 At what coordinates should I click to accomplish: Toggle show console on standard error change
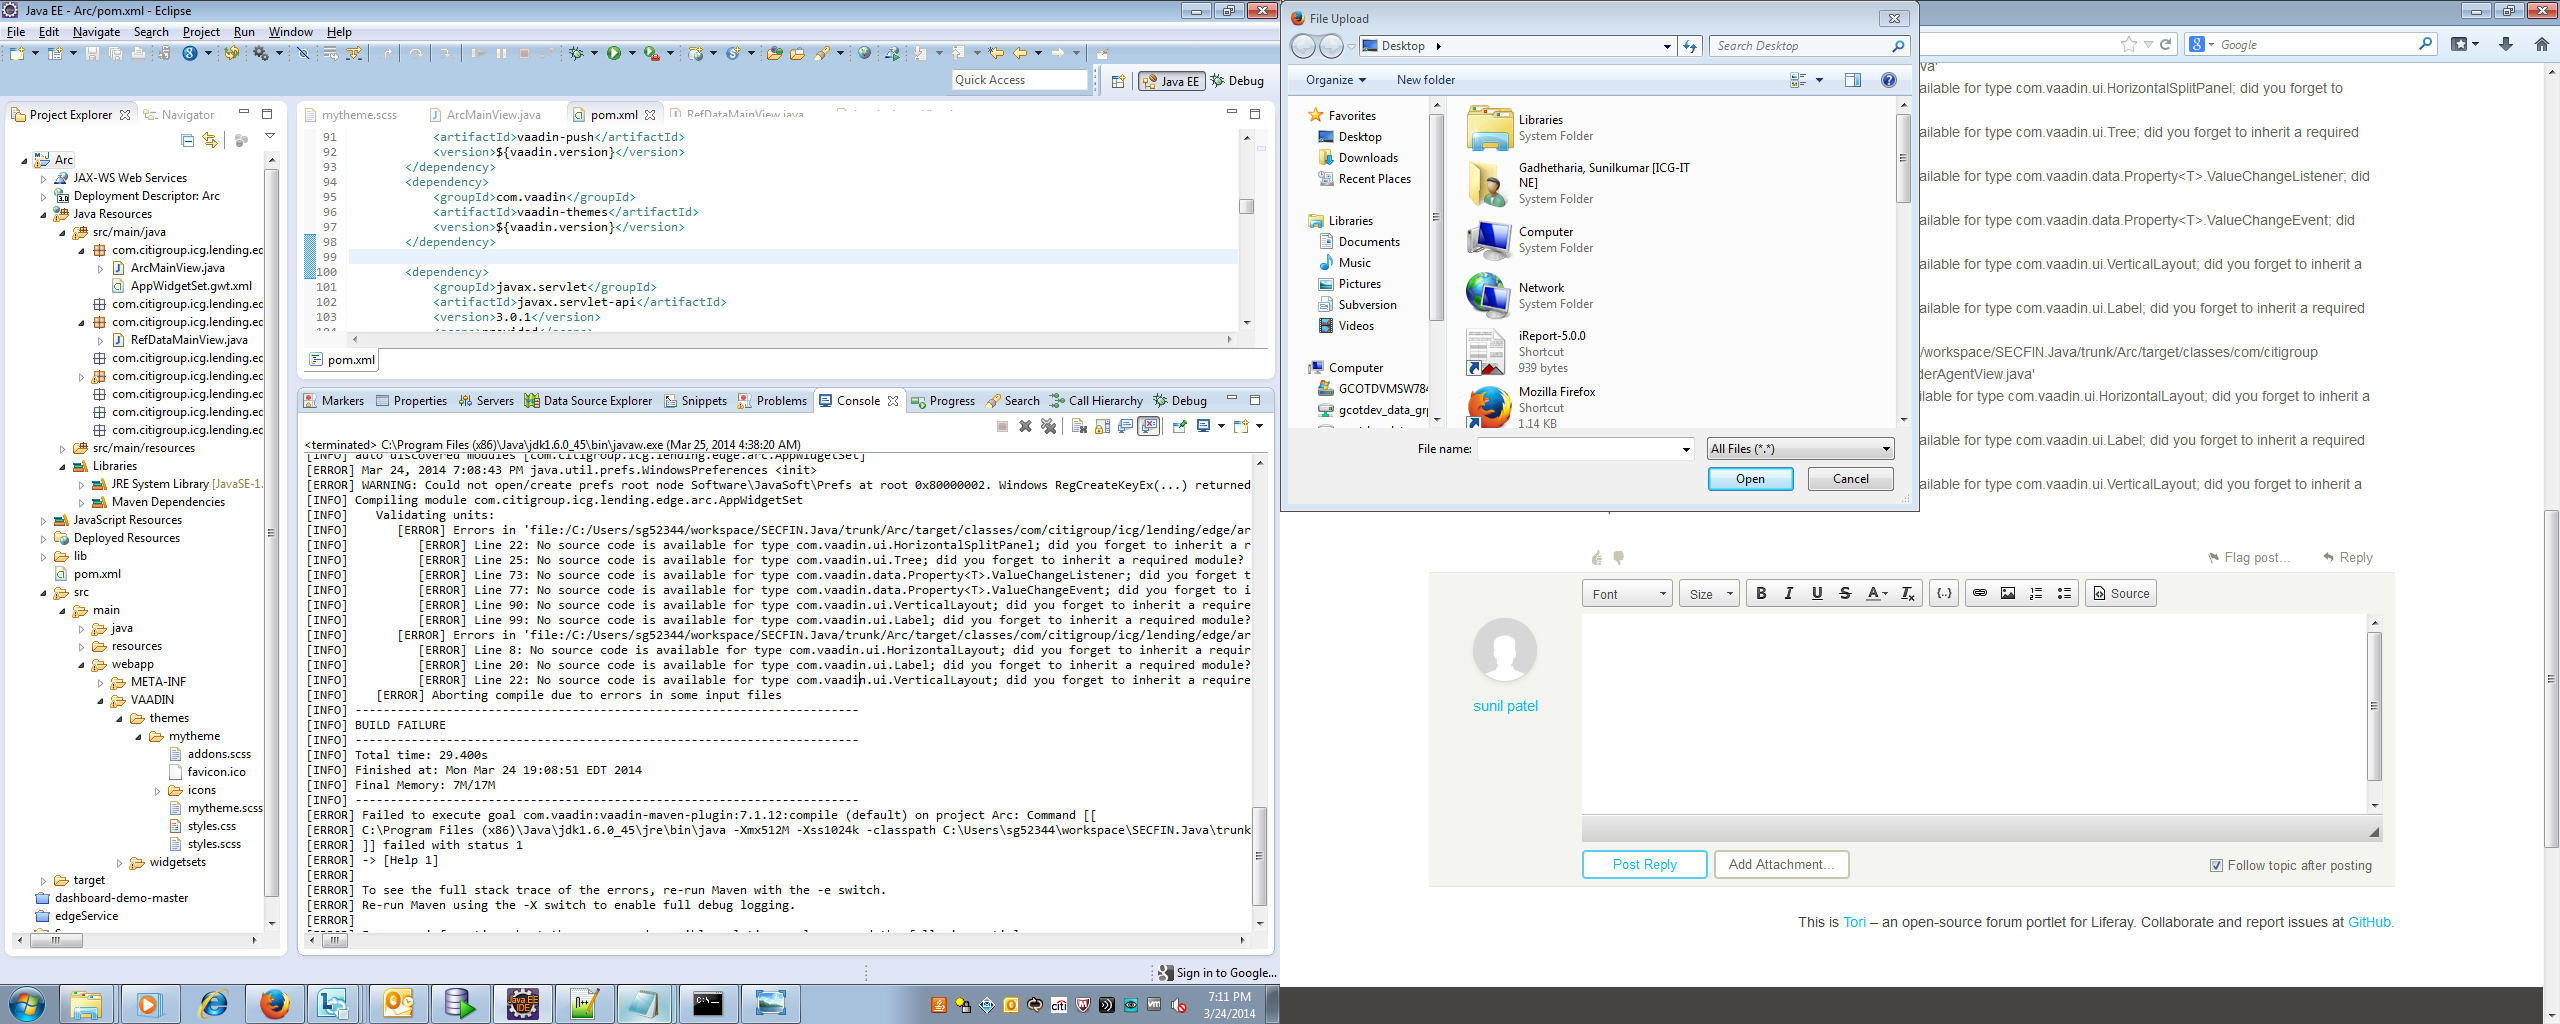point(1150,426)
